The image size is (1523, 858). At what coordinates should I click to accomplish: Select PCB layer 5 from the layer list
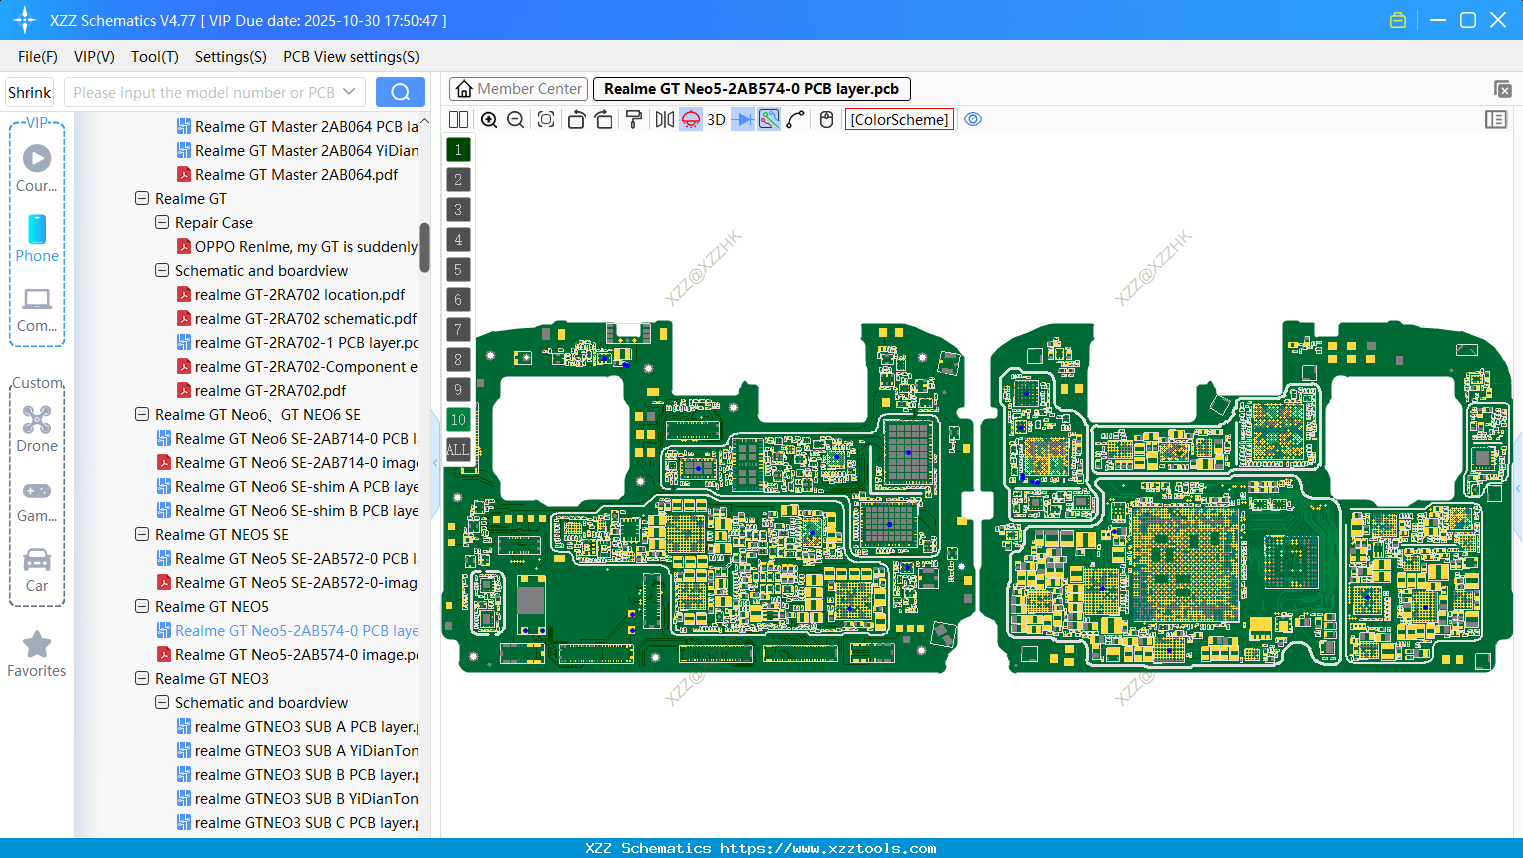458,269
